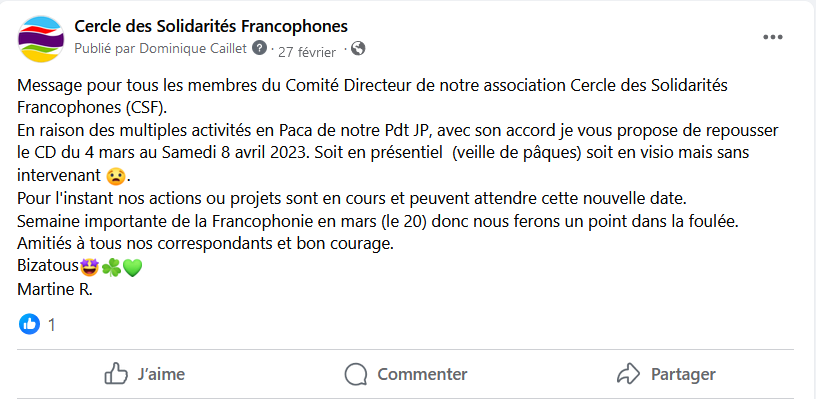Click the curved arrow Partager icon

coord(628,374)
